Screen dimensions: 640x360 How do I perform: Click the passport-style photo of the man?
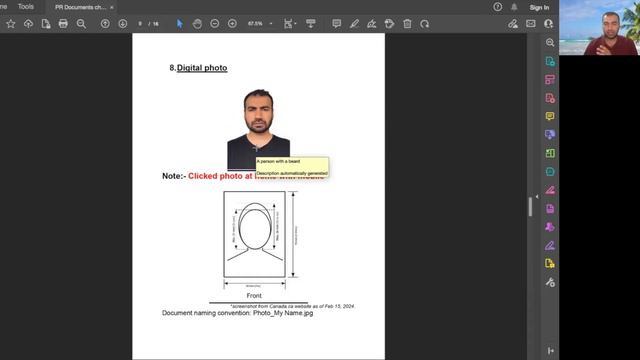[258, 129]
